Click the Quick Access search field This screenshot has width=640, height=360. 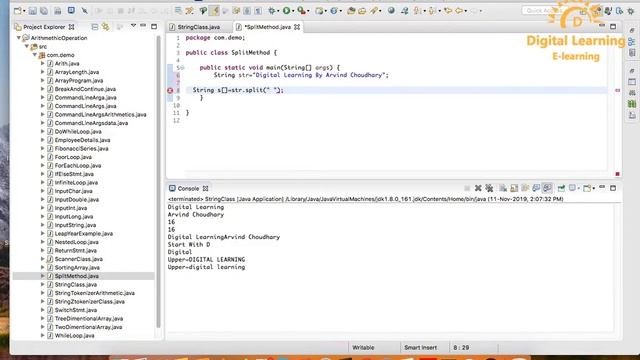[x=543, y=11]
